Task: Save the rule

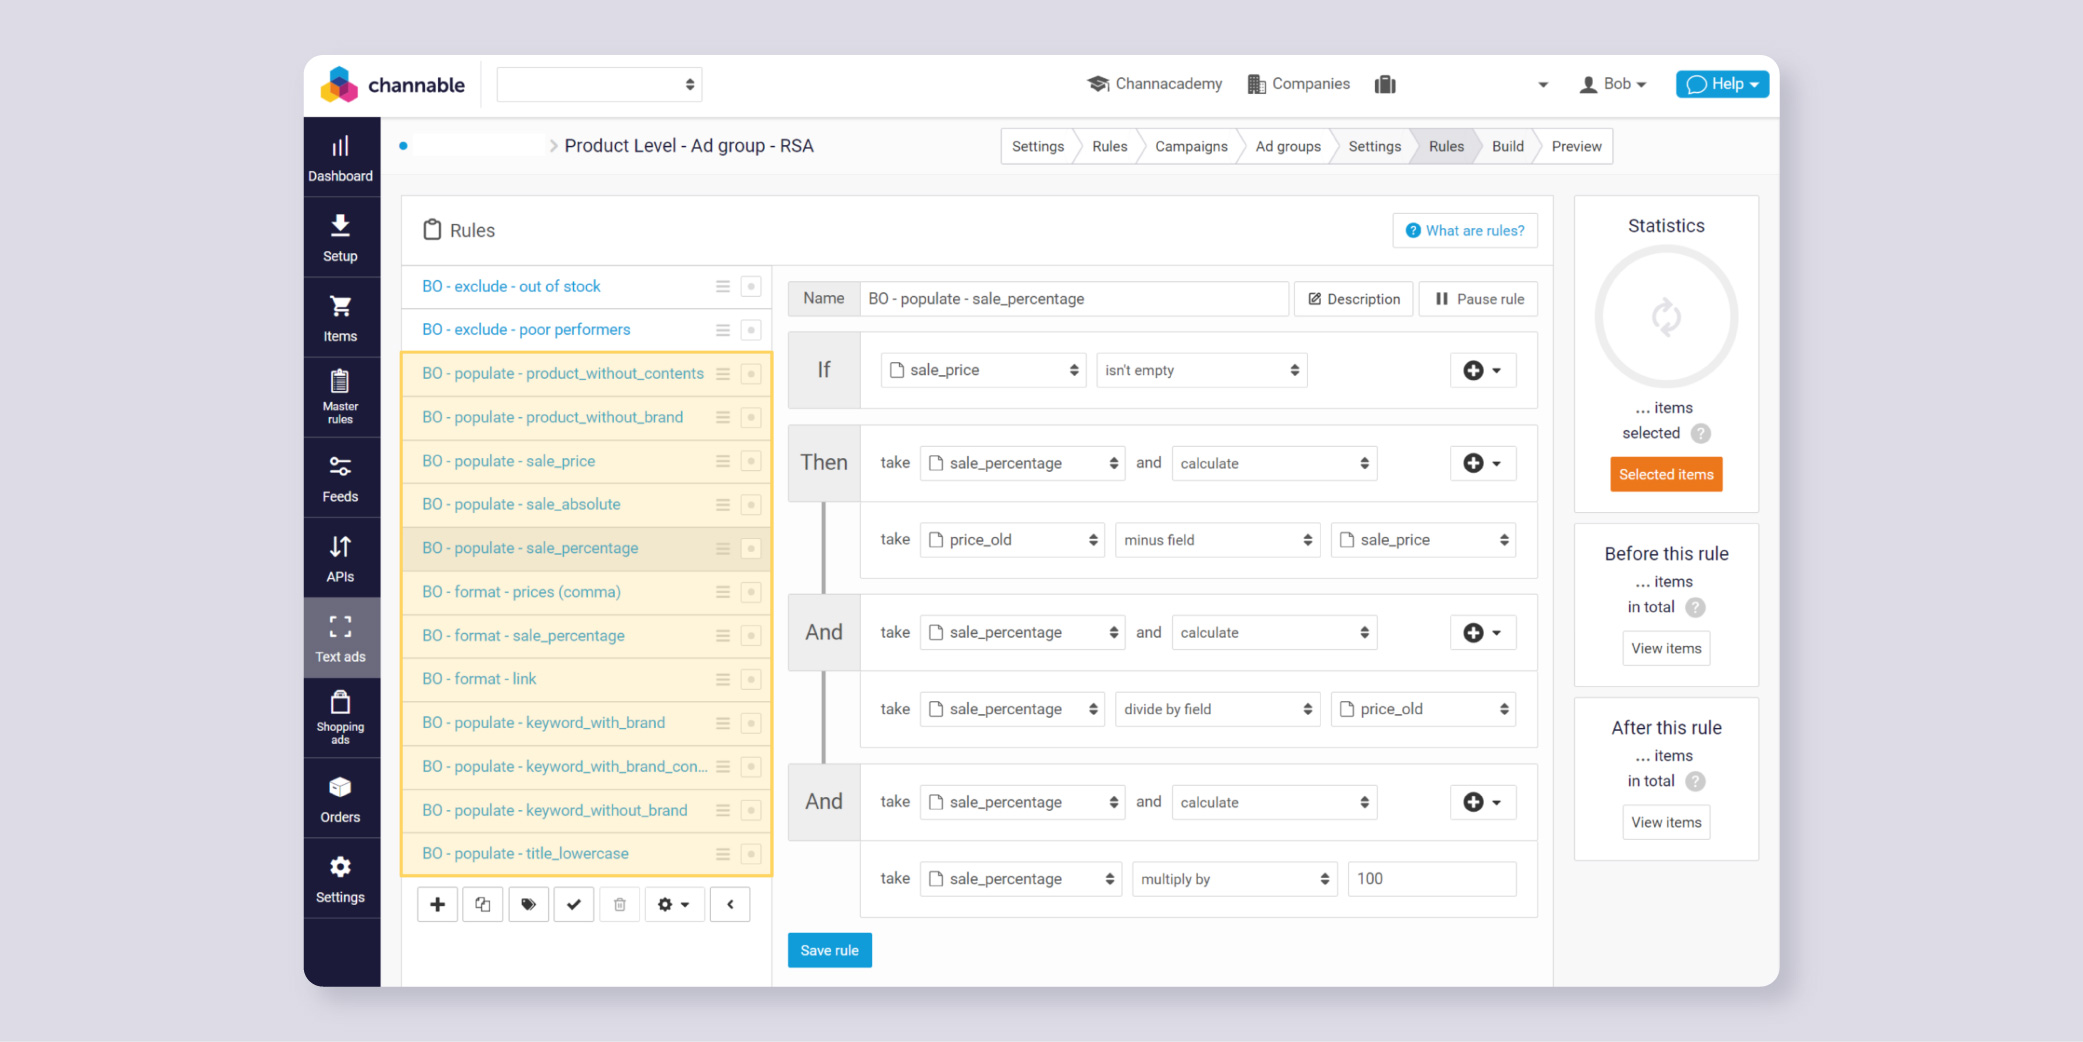Action: click(829, 950)
